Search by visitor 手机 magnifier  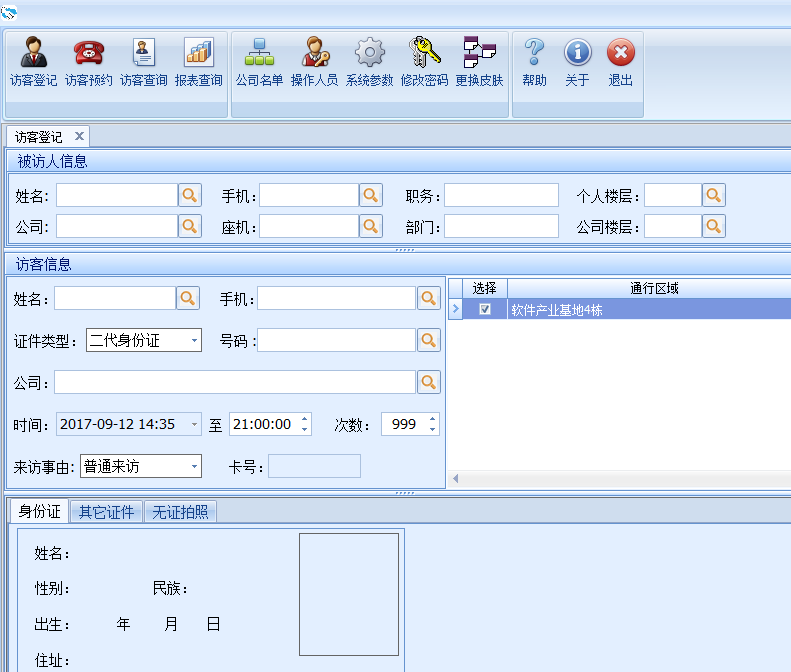click(x=429, y=298)
